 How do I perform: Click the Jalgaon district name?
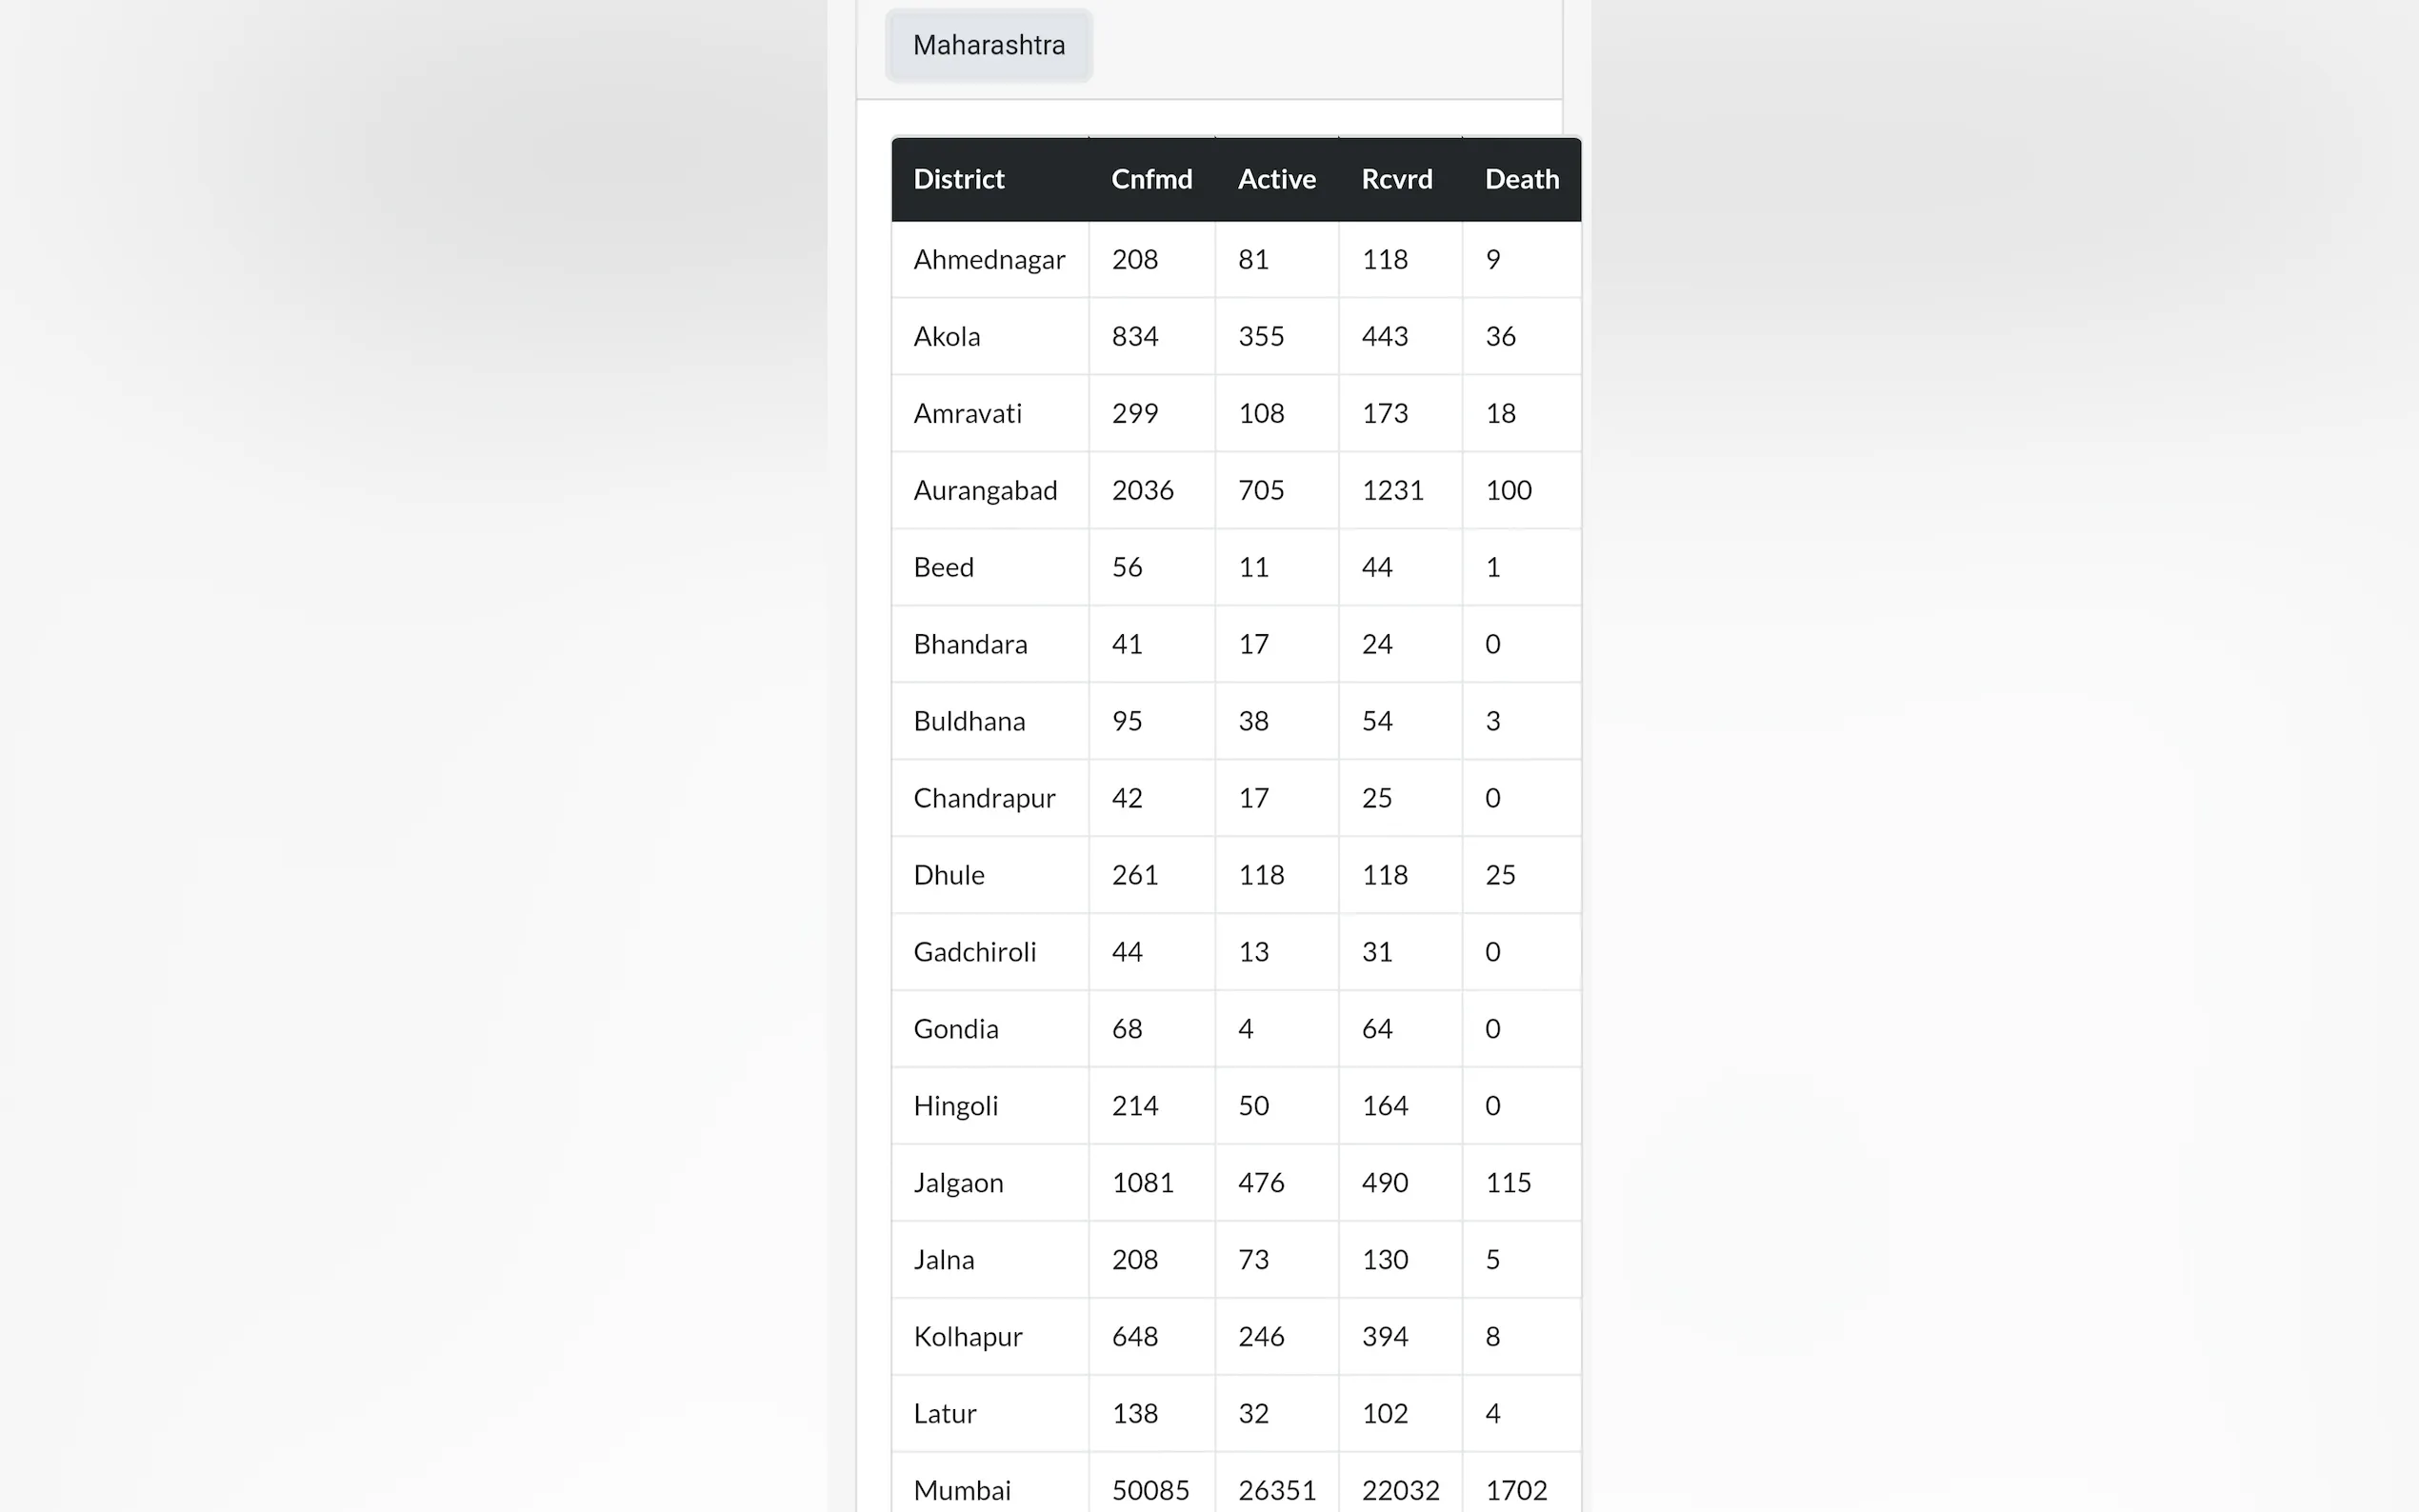coord(958,1183)
